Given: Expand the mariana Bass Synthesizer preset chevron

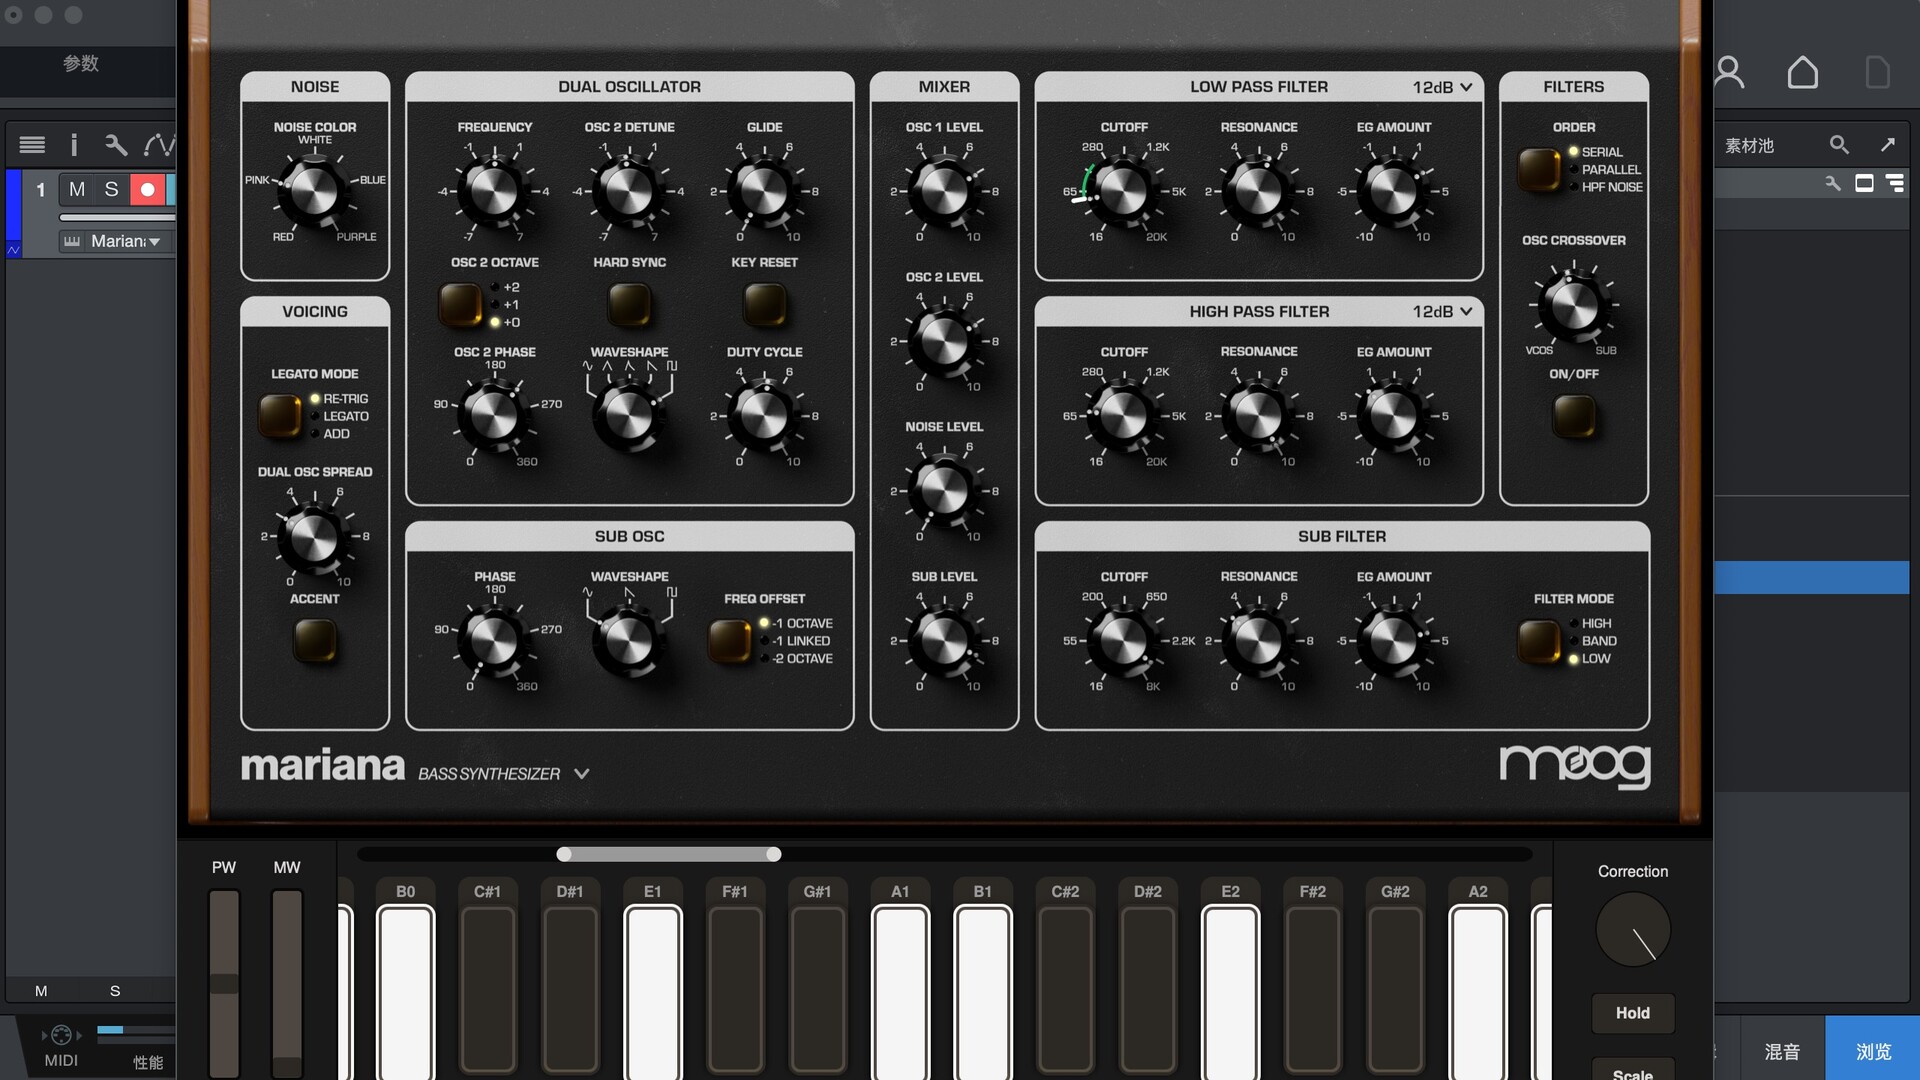Looking at the screenshot, I should click(x=582, y=774).
